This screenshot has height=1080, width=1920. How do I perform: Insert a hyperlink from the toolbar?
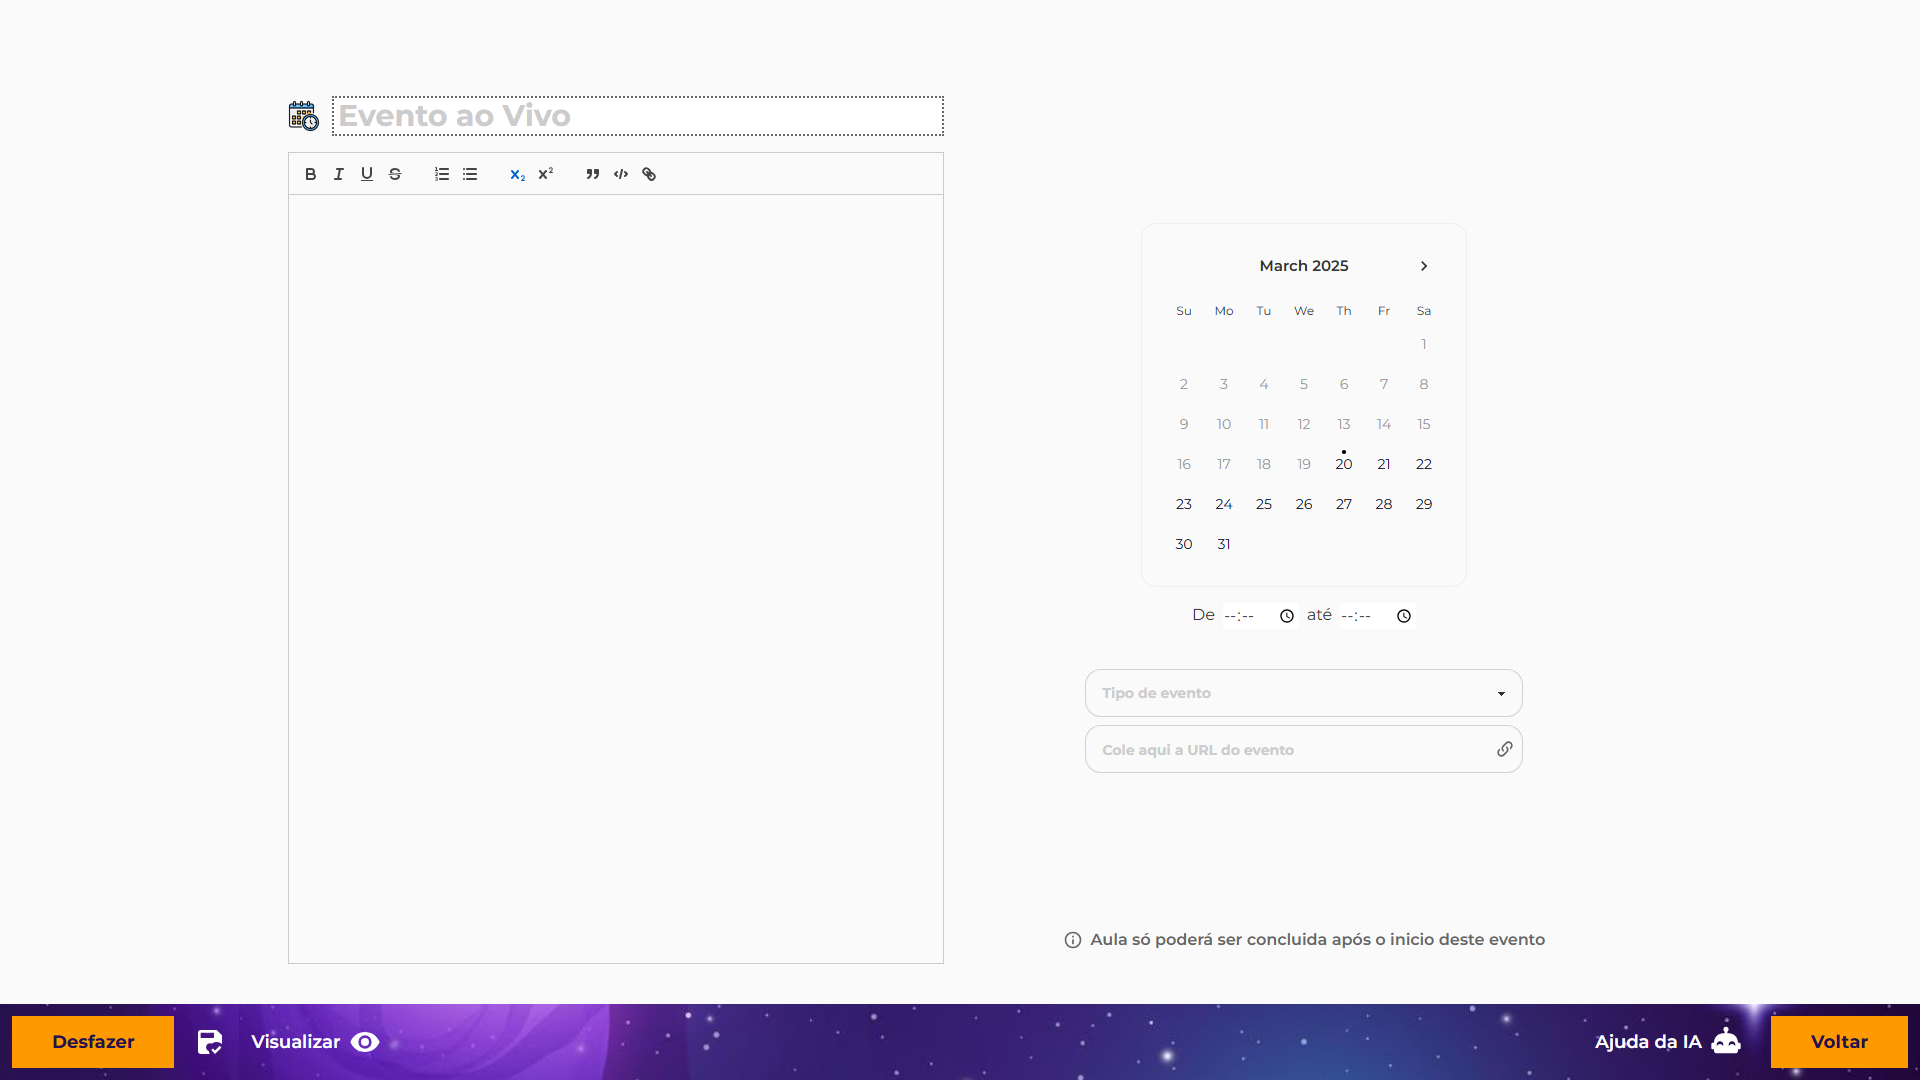[x=649, y=174]
